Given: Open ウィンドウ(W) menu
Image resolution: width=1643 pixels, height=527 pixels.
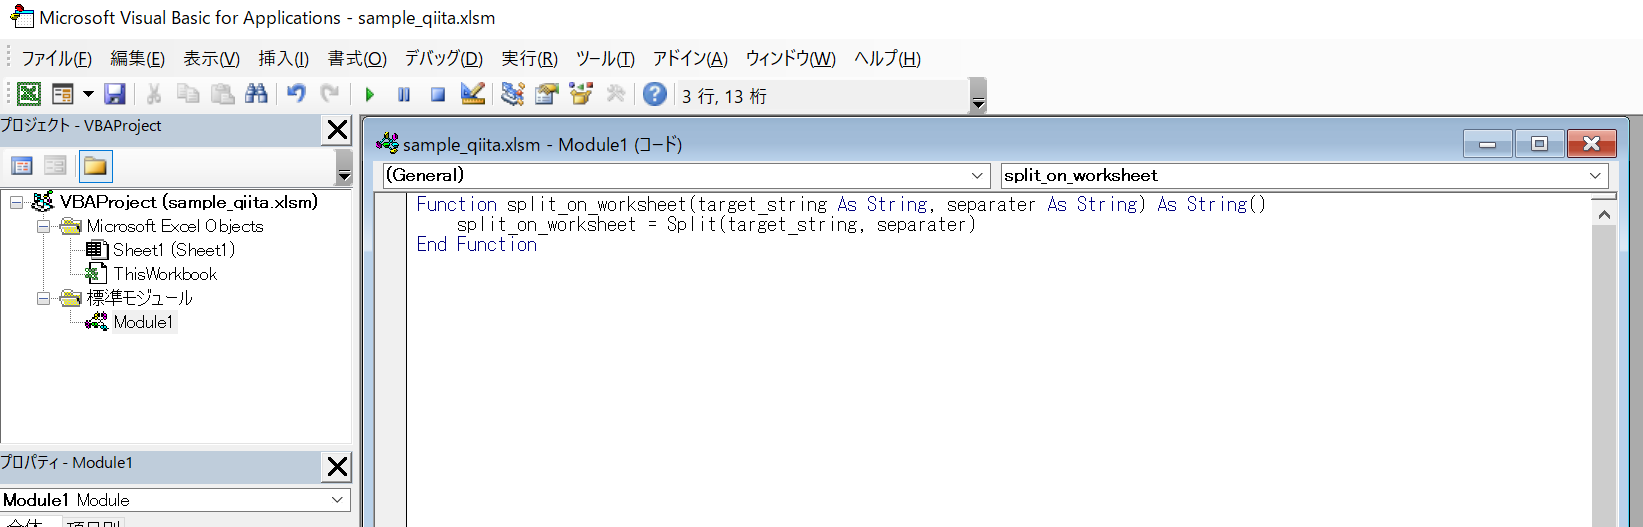Looking at the screenshot, I should point(790,59).
